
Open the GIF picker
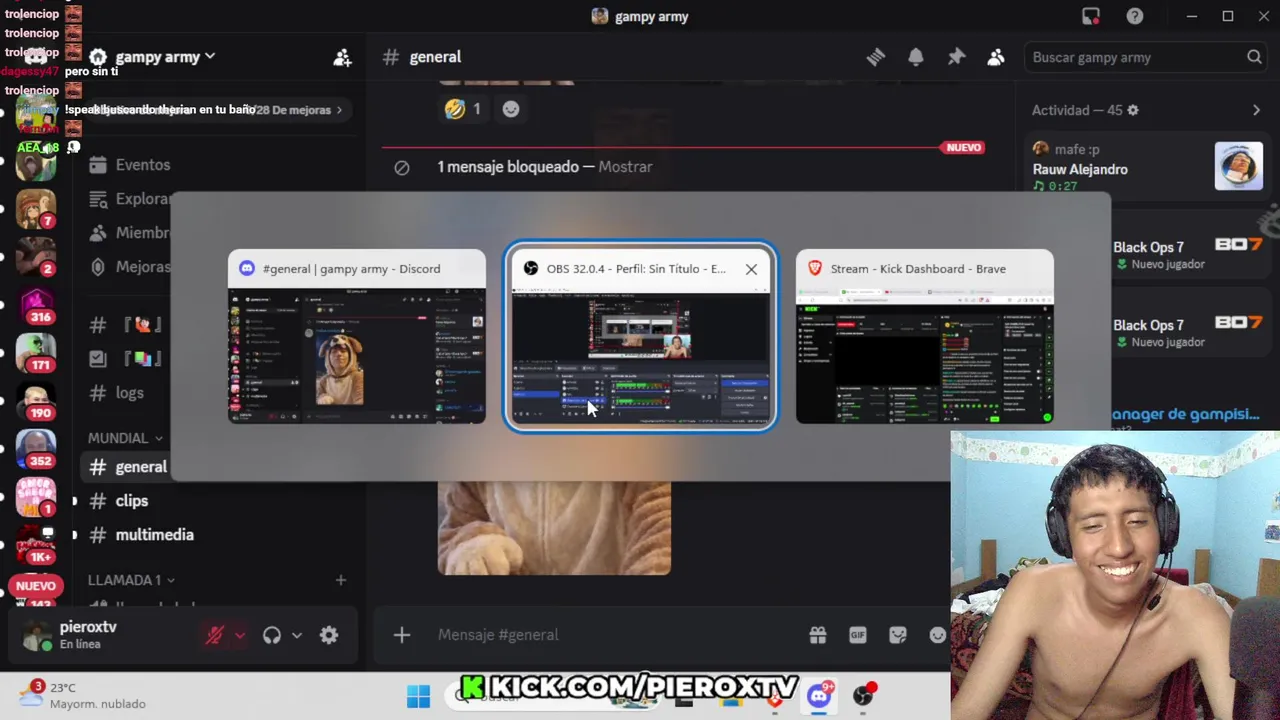(x=858, y=635)
